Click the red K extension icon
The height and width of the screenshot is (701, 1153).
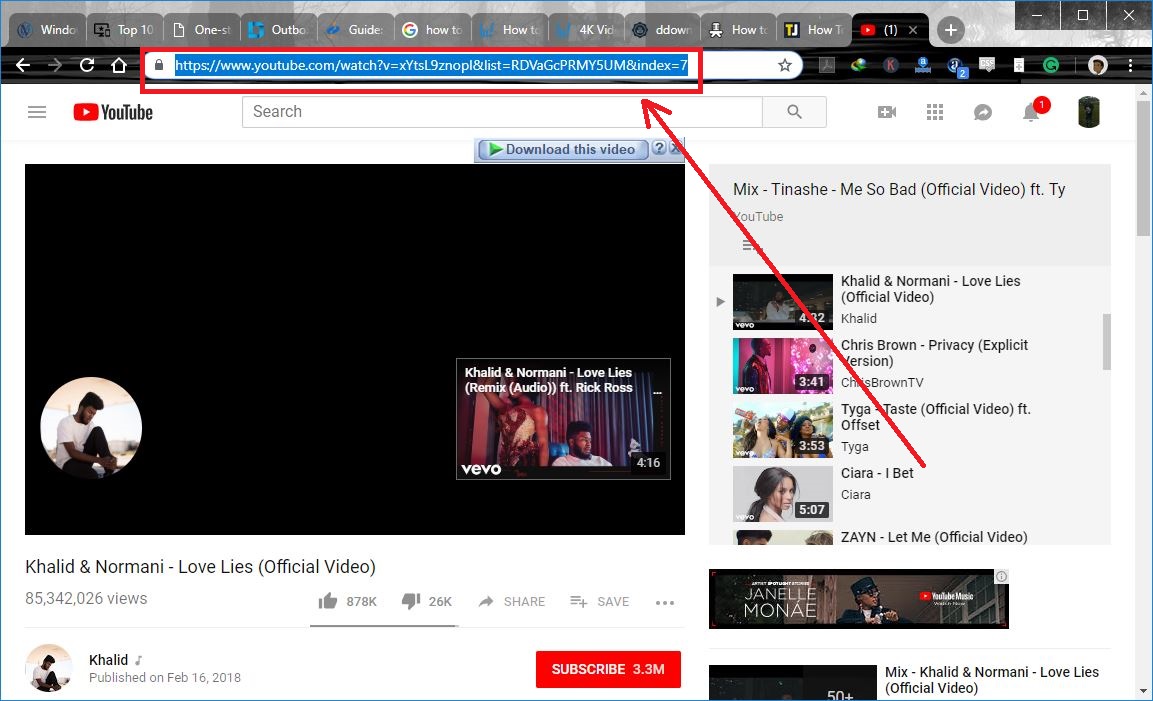pyautogui.click(x=890, y=65)
